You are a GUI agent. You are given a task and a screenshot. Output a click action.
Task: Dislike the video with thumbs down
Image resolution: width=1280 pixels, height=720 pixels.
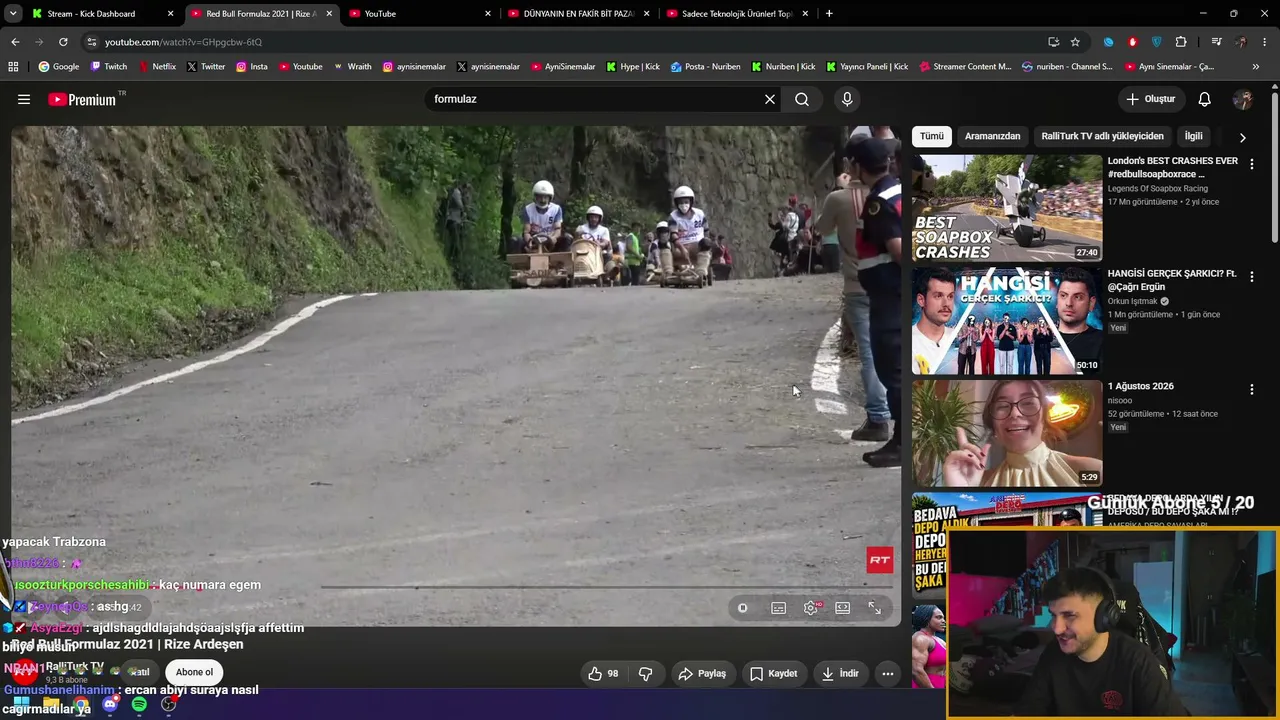pos(646,674)
